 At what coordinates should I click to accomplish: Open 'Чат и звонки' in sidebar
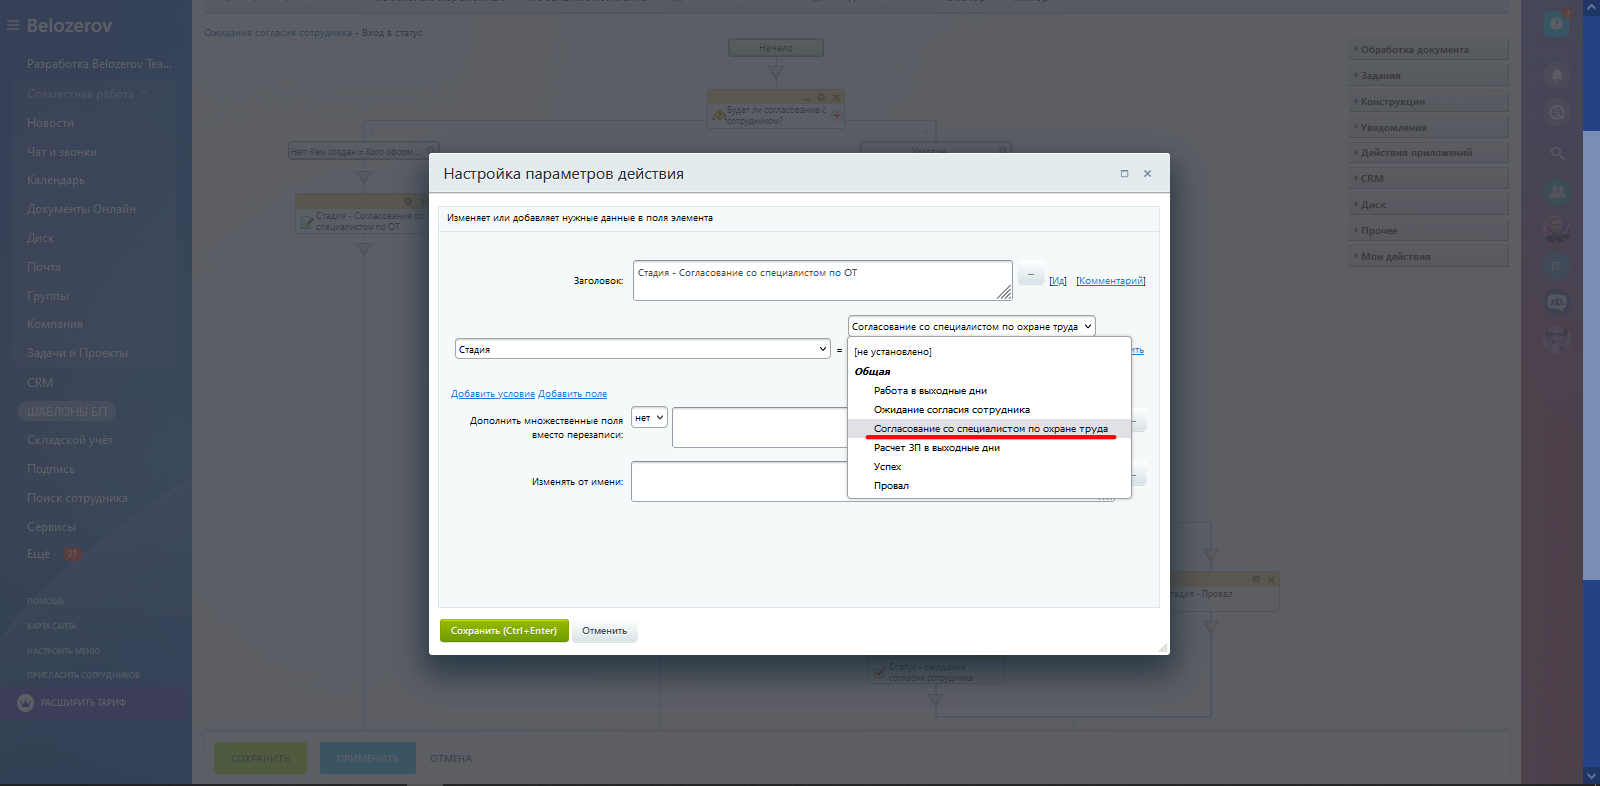pyautogui.click(x=62, y=152)
